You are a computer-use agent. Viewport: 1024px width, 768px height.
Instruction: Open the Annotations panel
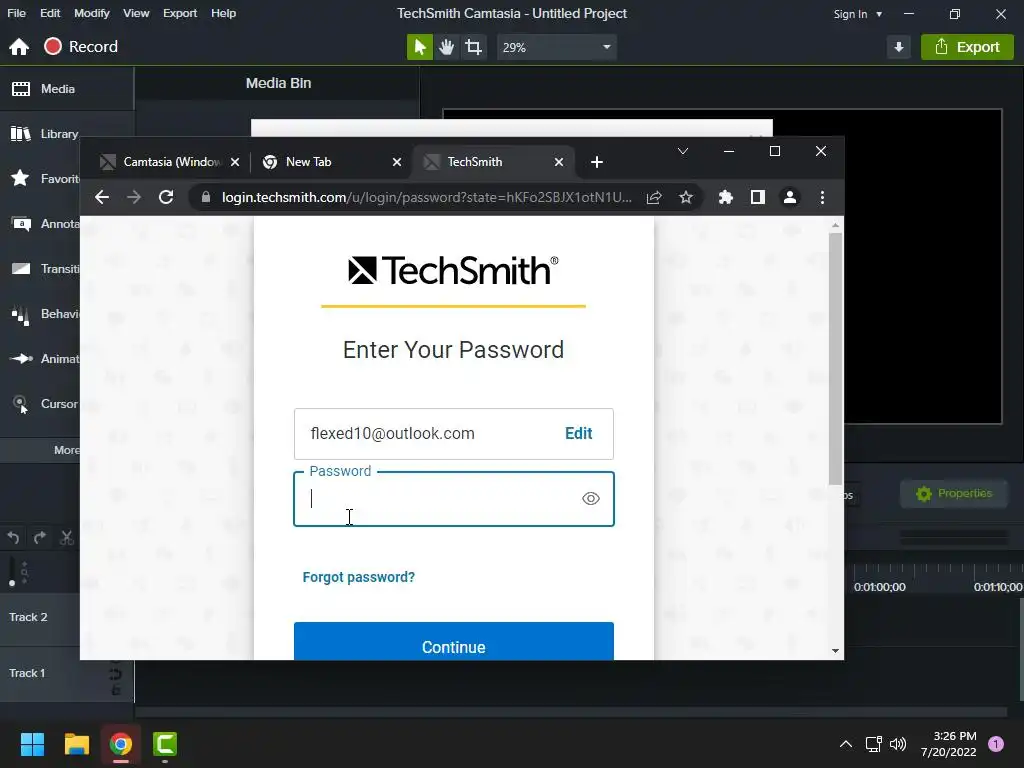pyautogui.click(x=43, y=223)
